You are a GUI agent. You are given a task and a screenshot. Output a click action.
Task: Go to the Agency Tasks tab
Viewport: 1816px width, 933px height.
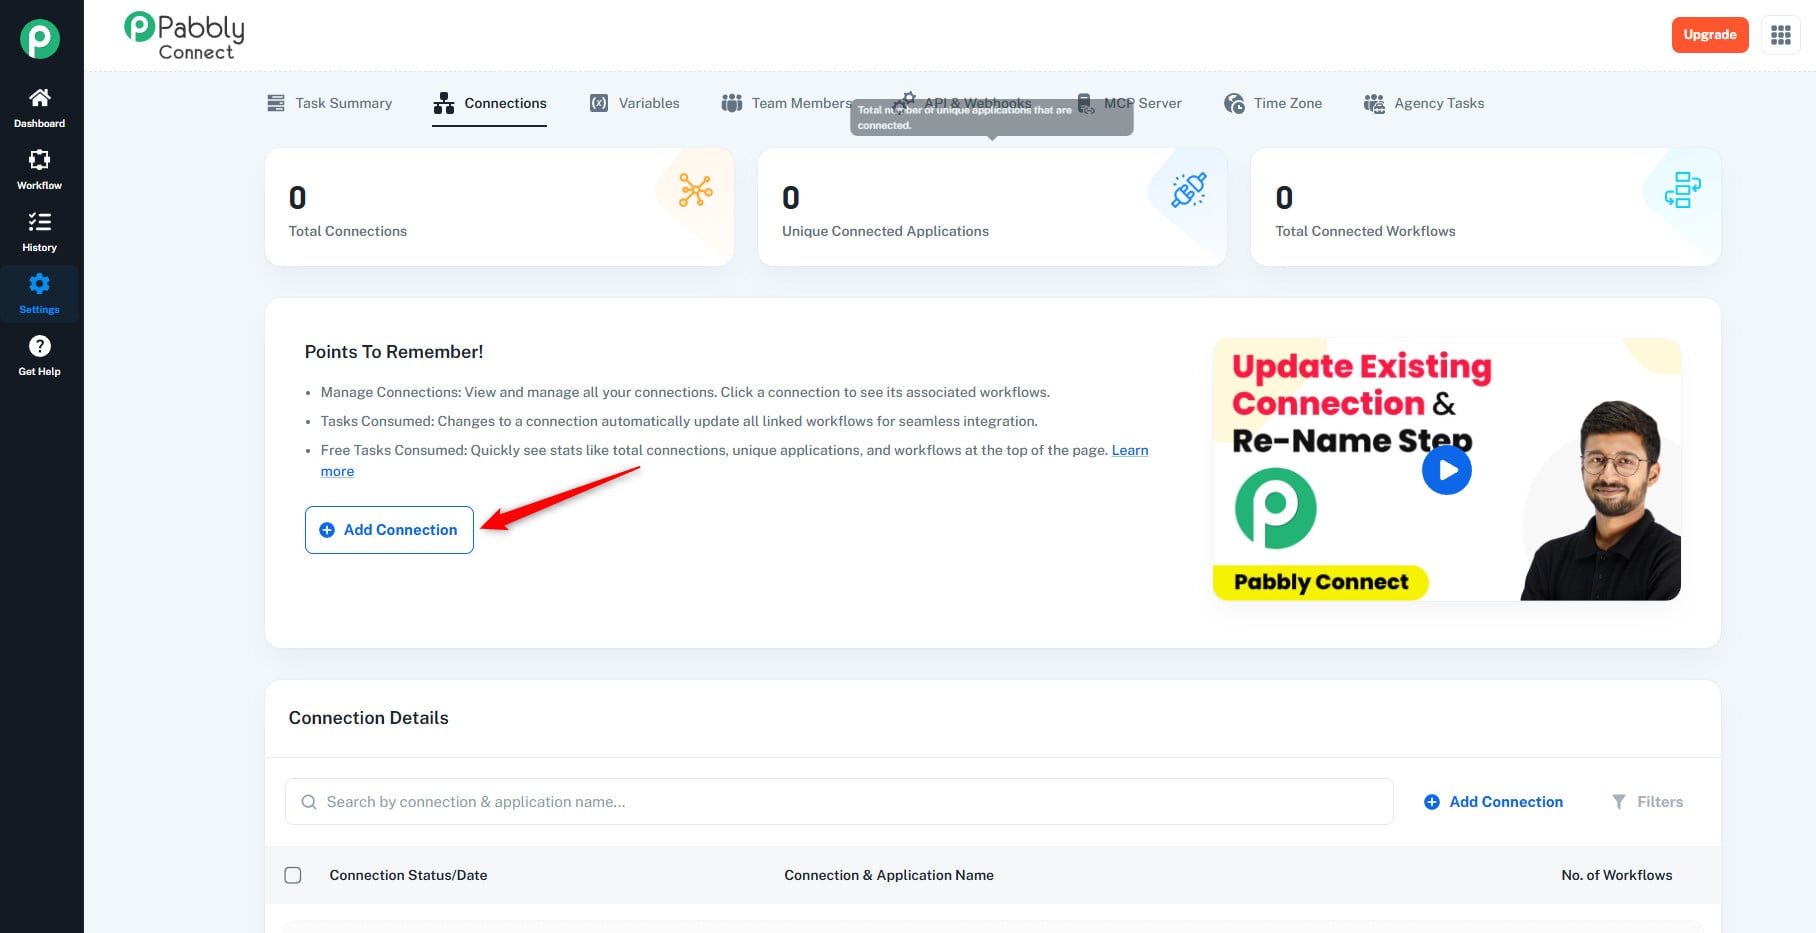[x=1424, y=103]
